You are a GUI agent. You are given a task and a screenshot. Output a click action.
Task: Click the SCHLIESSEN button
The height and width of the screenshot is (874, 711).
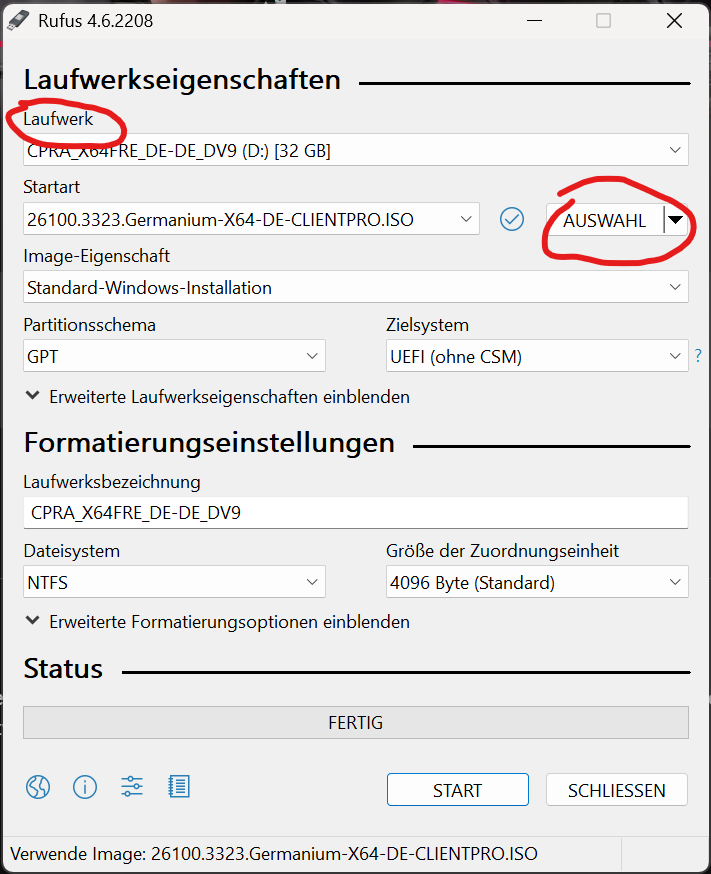point(617,790)
